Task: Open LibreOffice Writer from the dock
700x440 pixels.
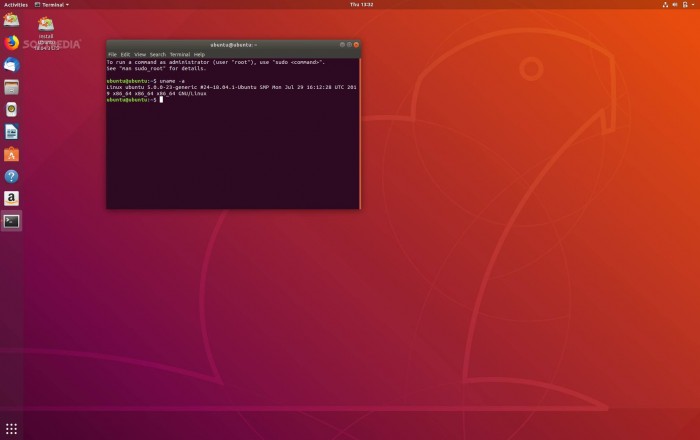Action: [x=11, y=132]
